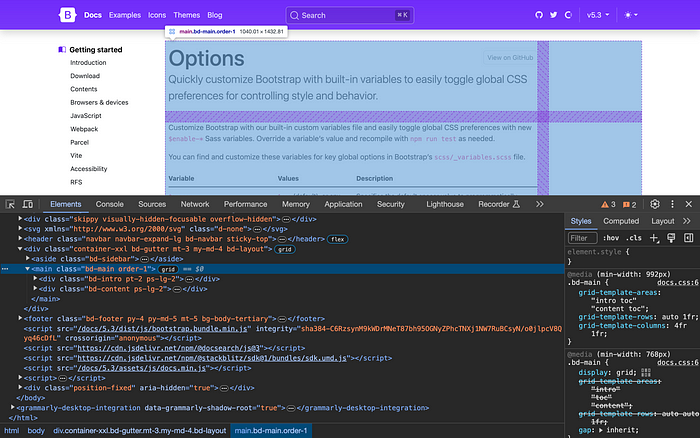Switch to the Performance tab
700x438 pixels.
click(245, 204)
